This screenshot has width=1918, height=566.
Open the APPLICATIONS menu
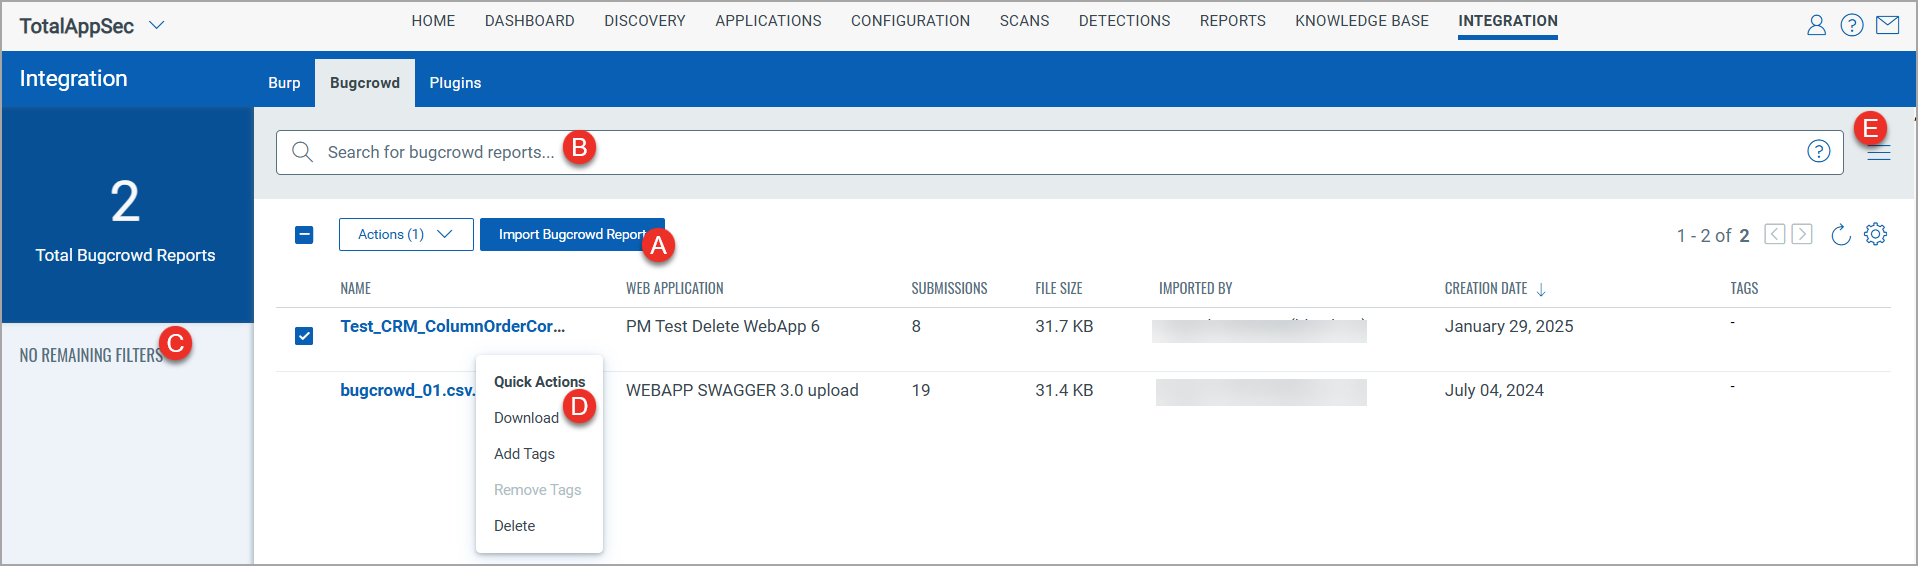(x=768, y=21)
